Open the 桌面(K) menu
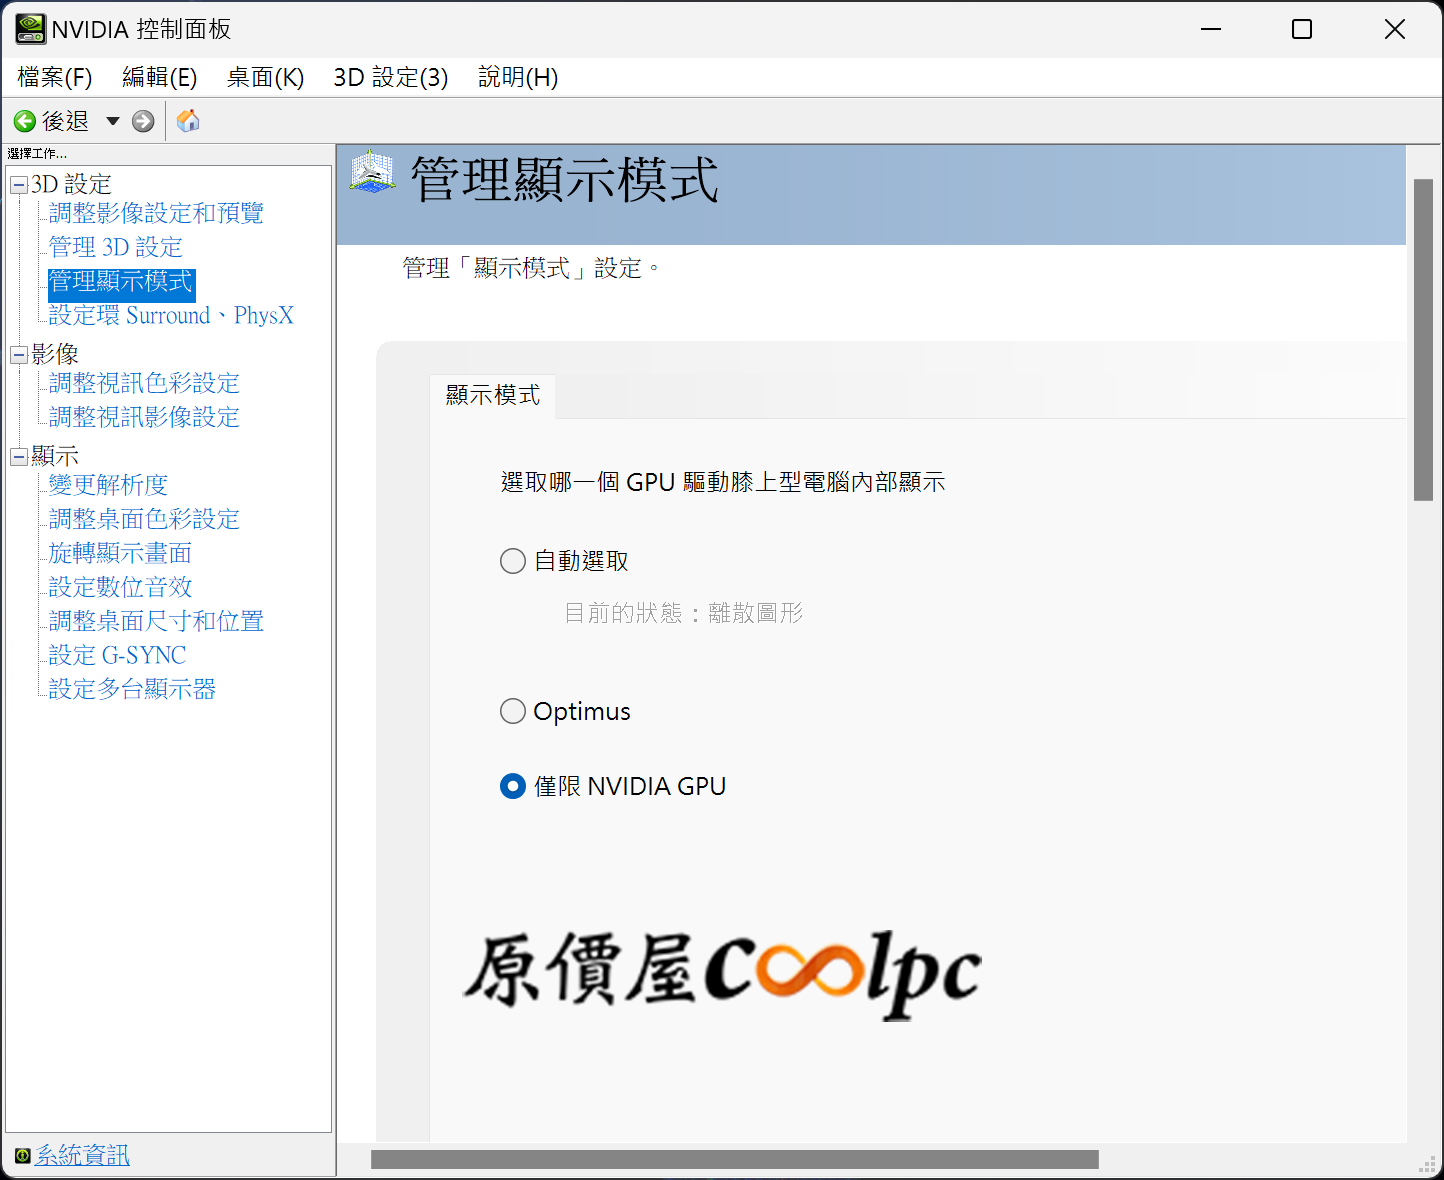Image resolution: width=1444 pixels, height=1180 pixels. 265,77
